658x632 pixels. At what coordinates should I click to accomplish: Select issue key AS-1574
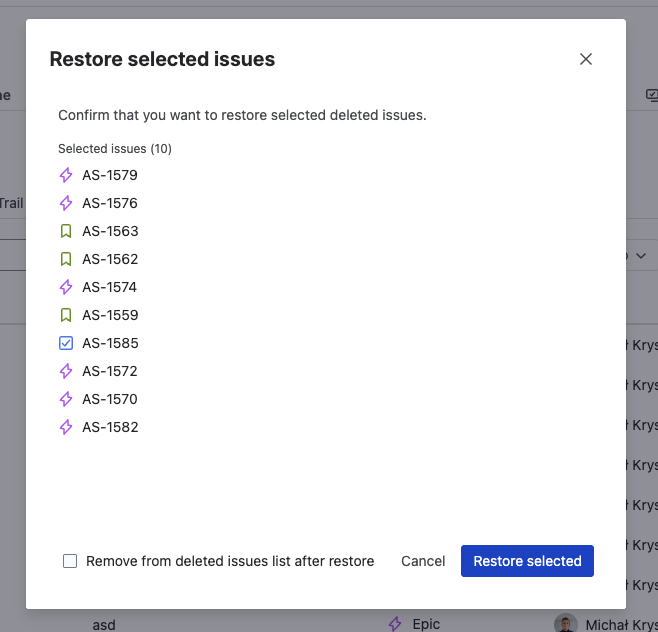(x=110, y=287)
